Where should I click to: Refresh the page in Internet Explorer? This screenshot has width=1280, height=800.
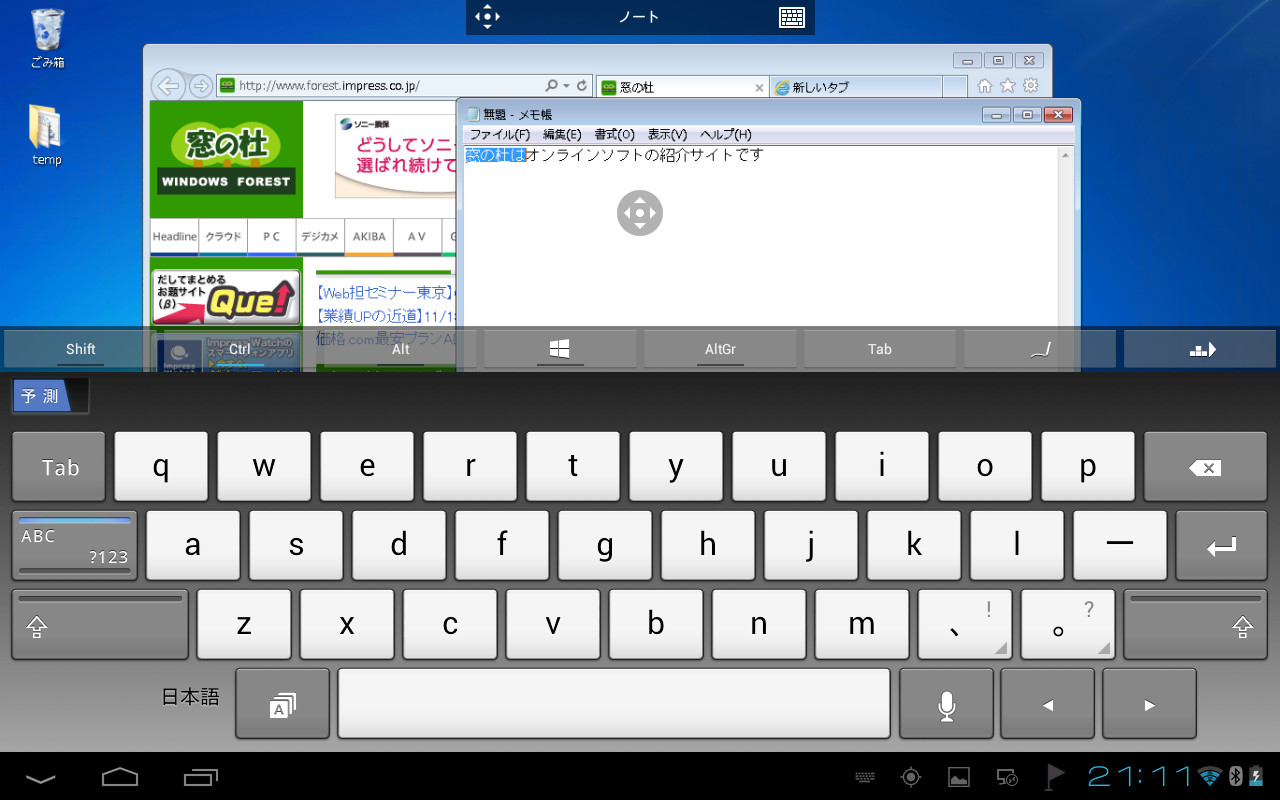(582, 86)
